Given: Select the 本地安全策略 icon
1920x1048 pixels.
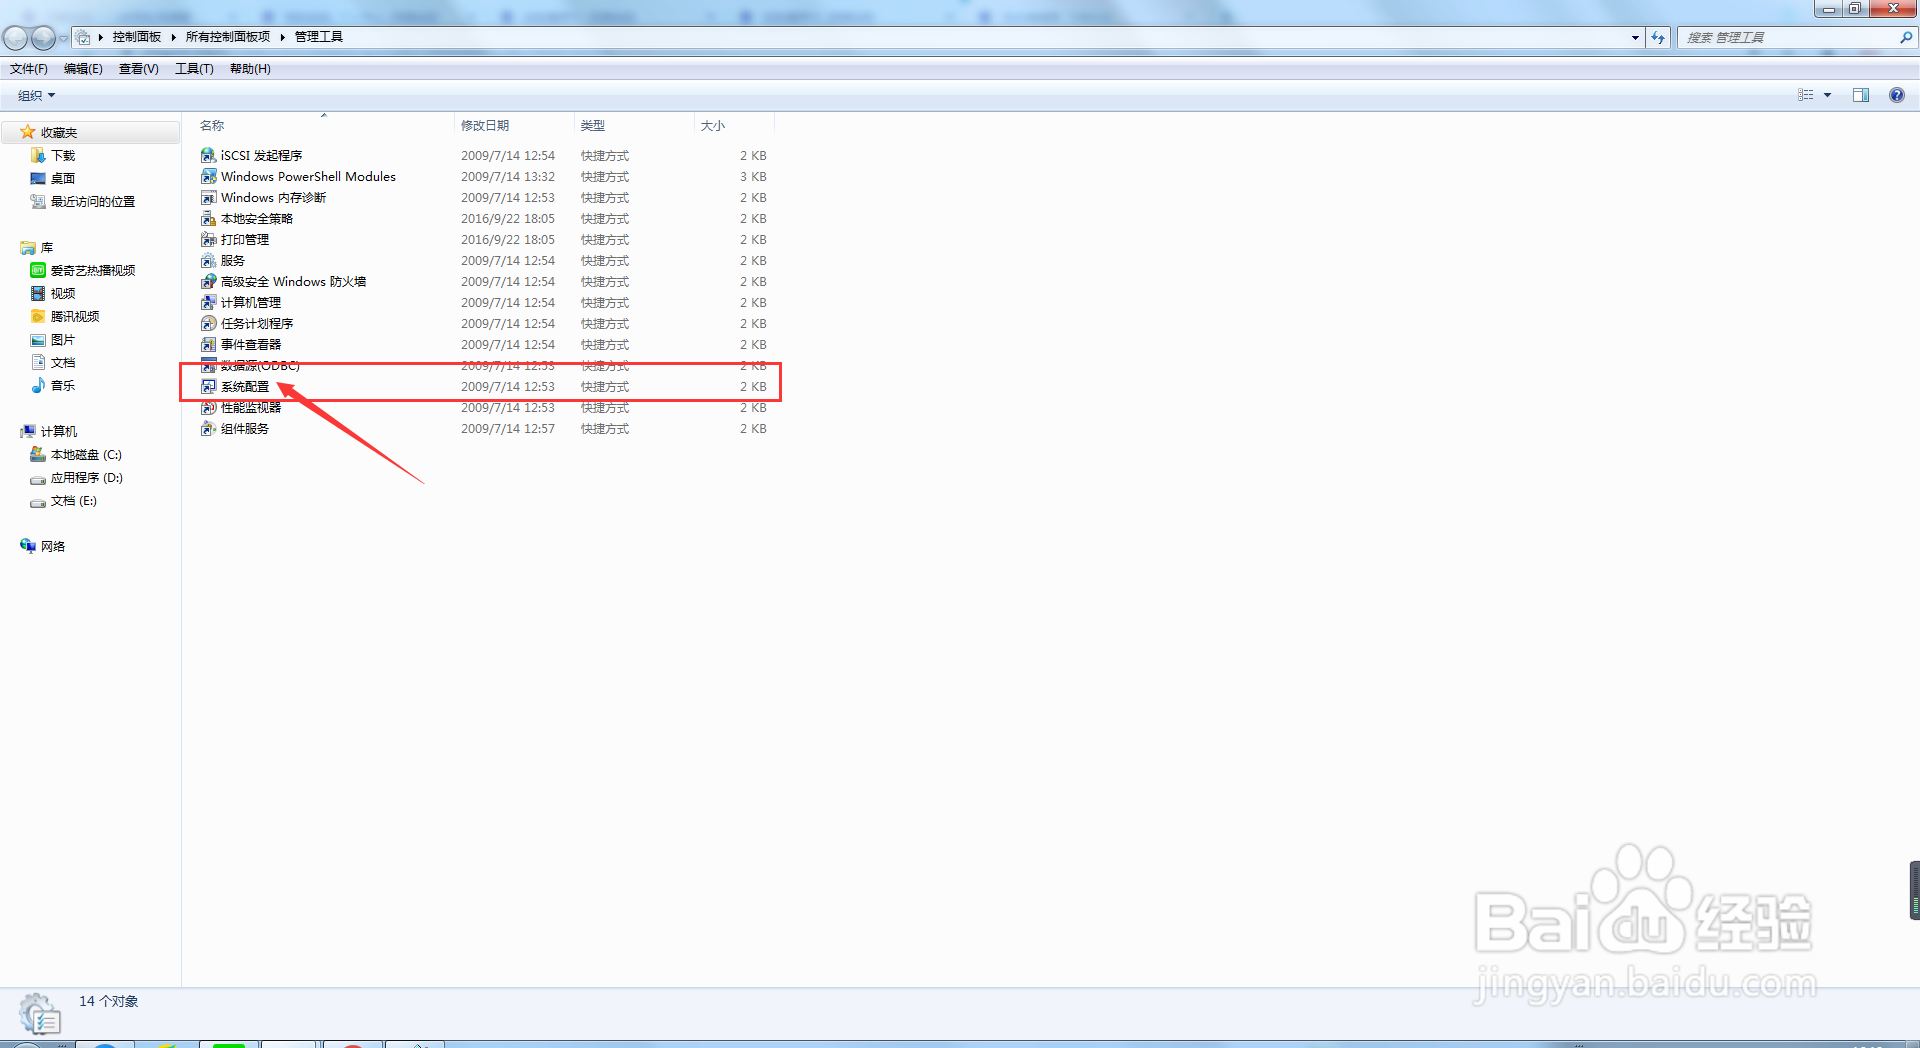Looking at the screenshot, I should [x=208, y=218].
